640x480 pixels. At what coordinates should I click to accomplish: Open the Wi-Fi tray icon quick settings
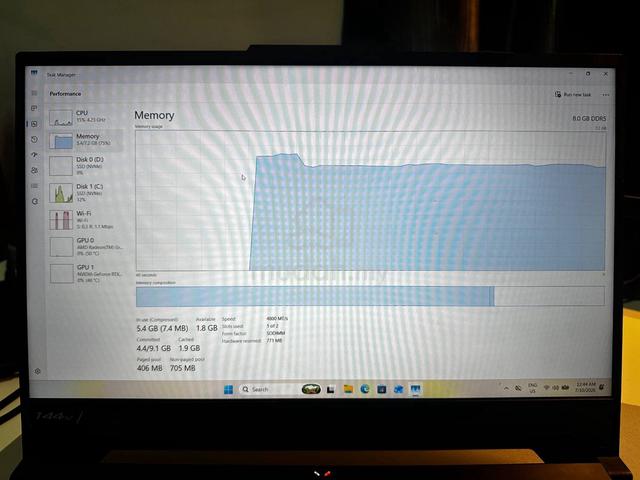(x=547, y=387)
